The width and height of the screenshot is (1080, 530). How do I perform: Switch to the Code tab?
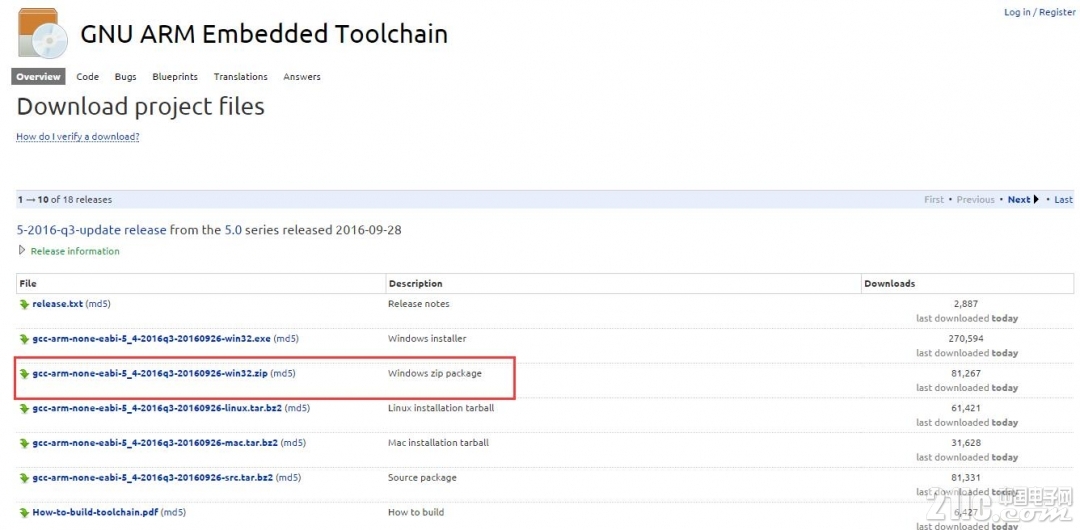[x=87, y=77]
